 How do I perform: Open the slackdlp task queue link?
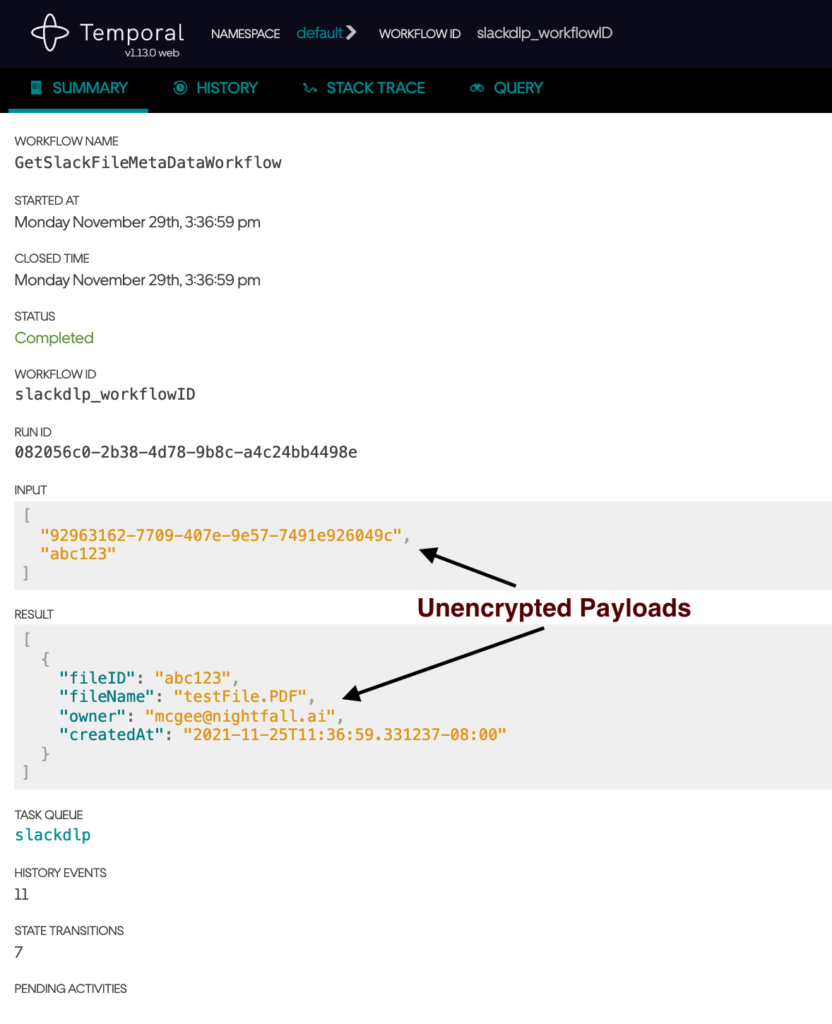[52, 835]
